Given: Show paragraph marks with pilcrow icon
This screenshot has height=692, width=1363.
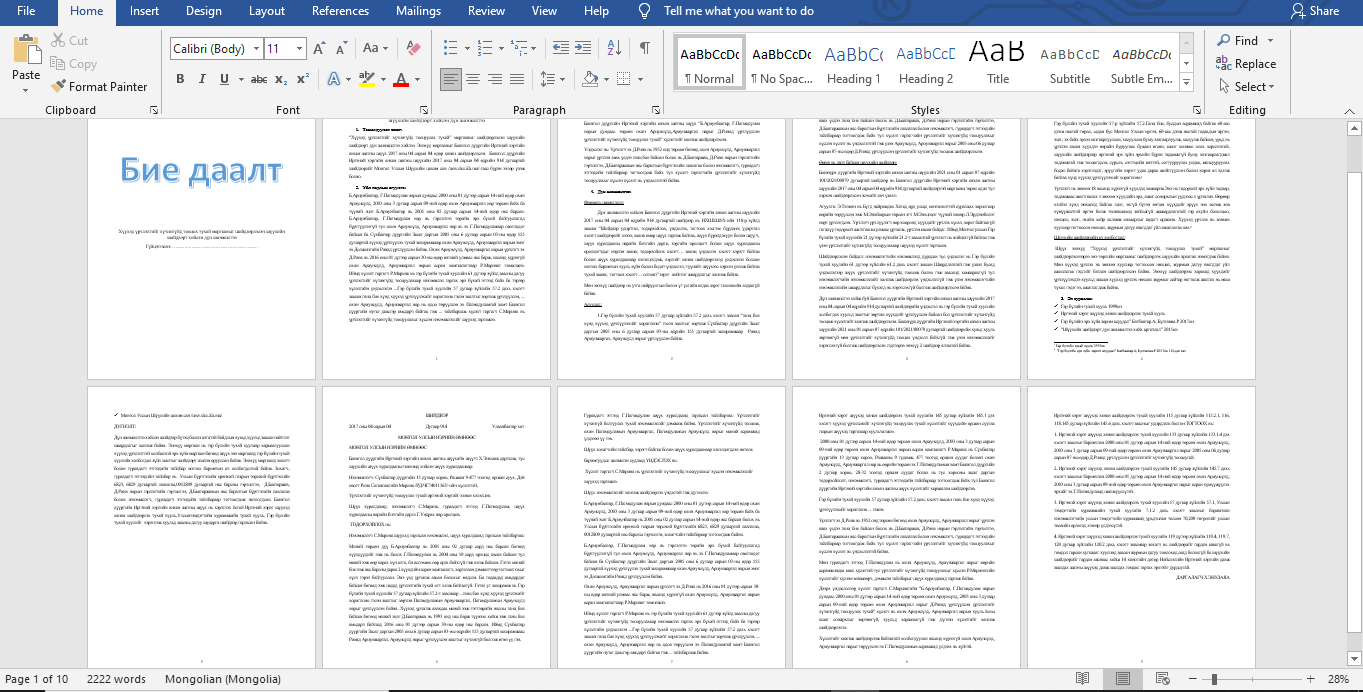Looking at the screenshot, I should click(x=645, y=49).
